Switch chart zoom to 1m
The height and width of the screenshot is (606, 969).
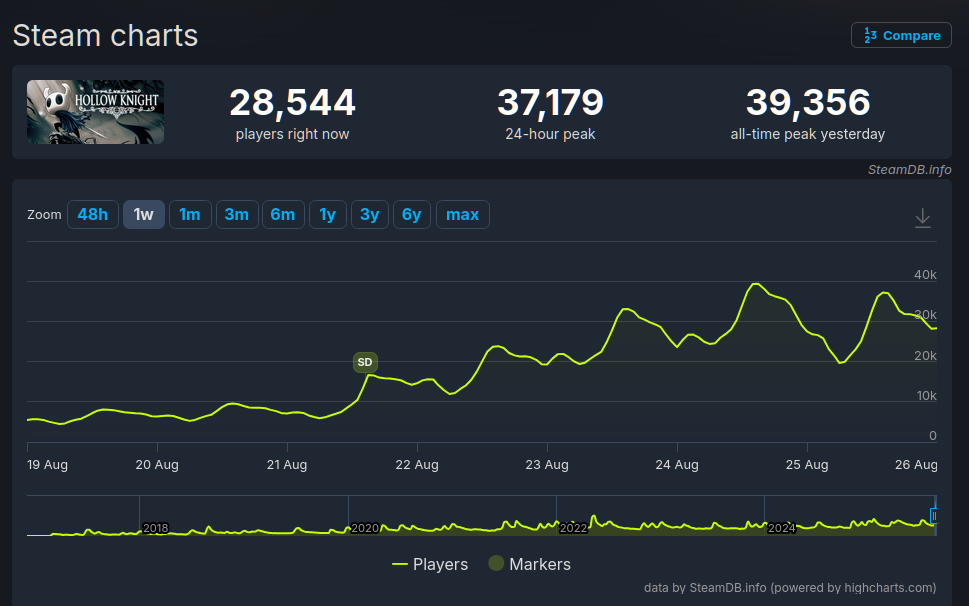coord(190,214)
